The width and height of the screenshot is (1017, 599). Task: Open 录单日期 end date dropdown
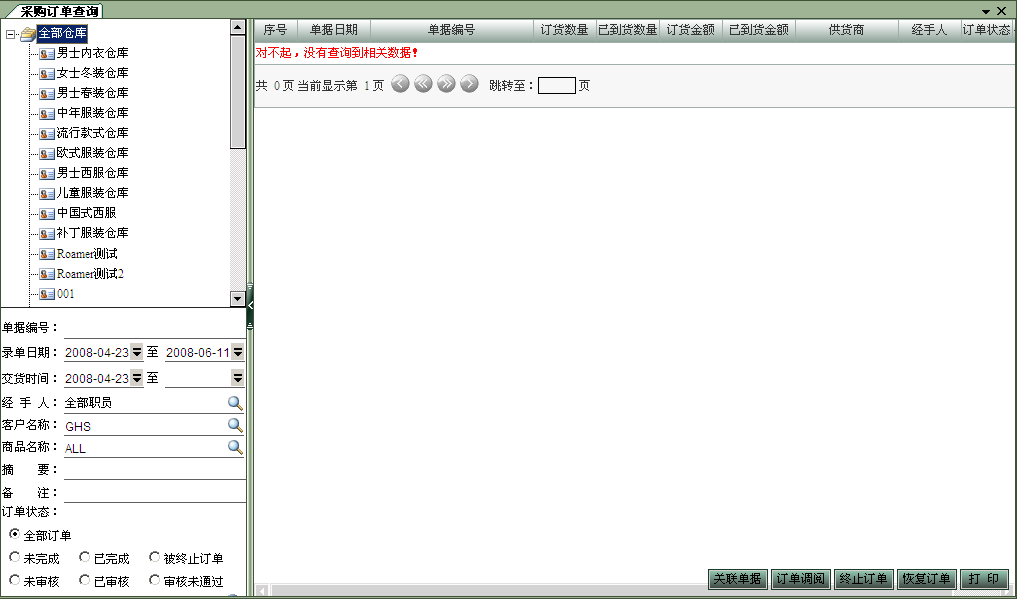237,352
